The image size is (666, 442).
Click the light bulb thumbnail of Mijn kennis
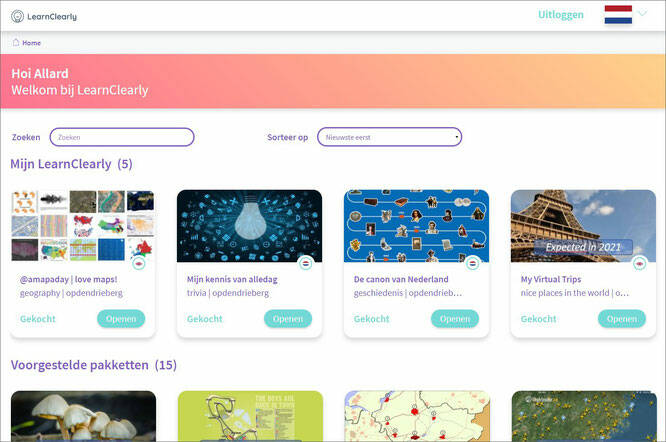[250, 226]
